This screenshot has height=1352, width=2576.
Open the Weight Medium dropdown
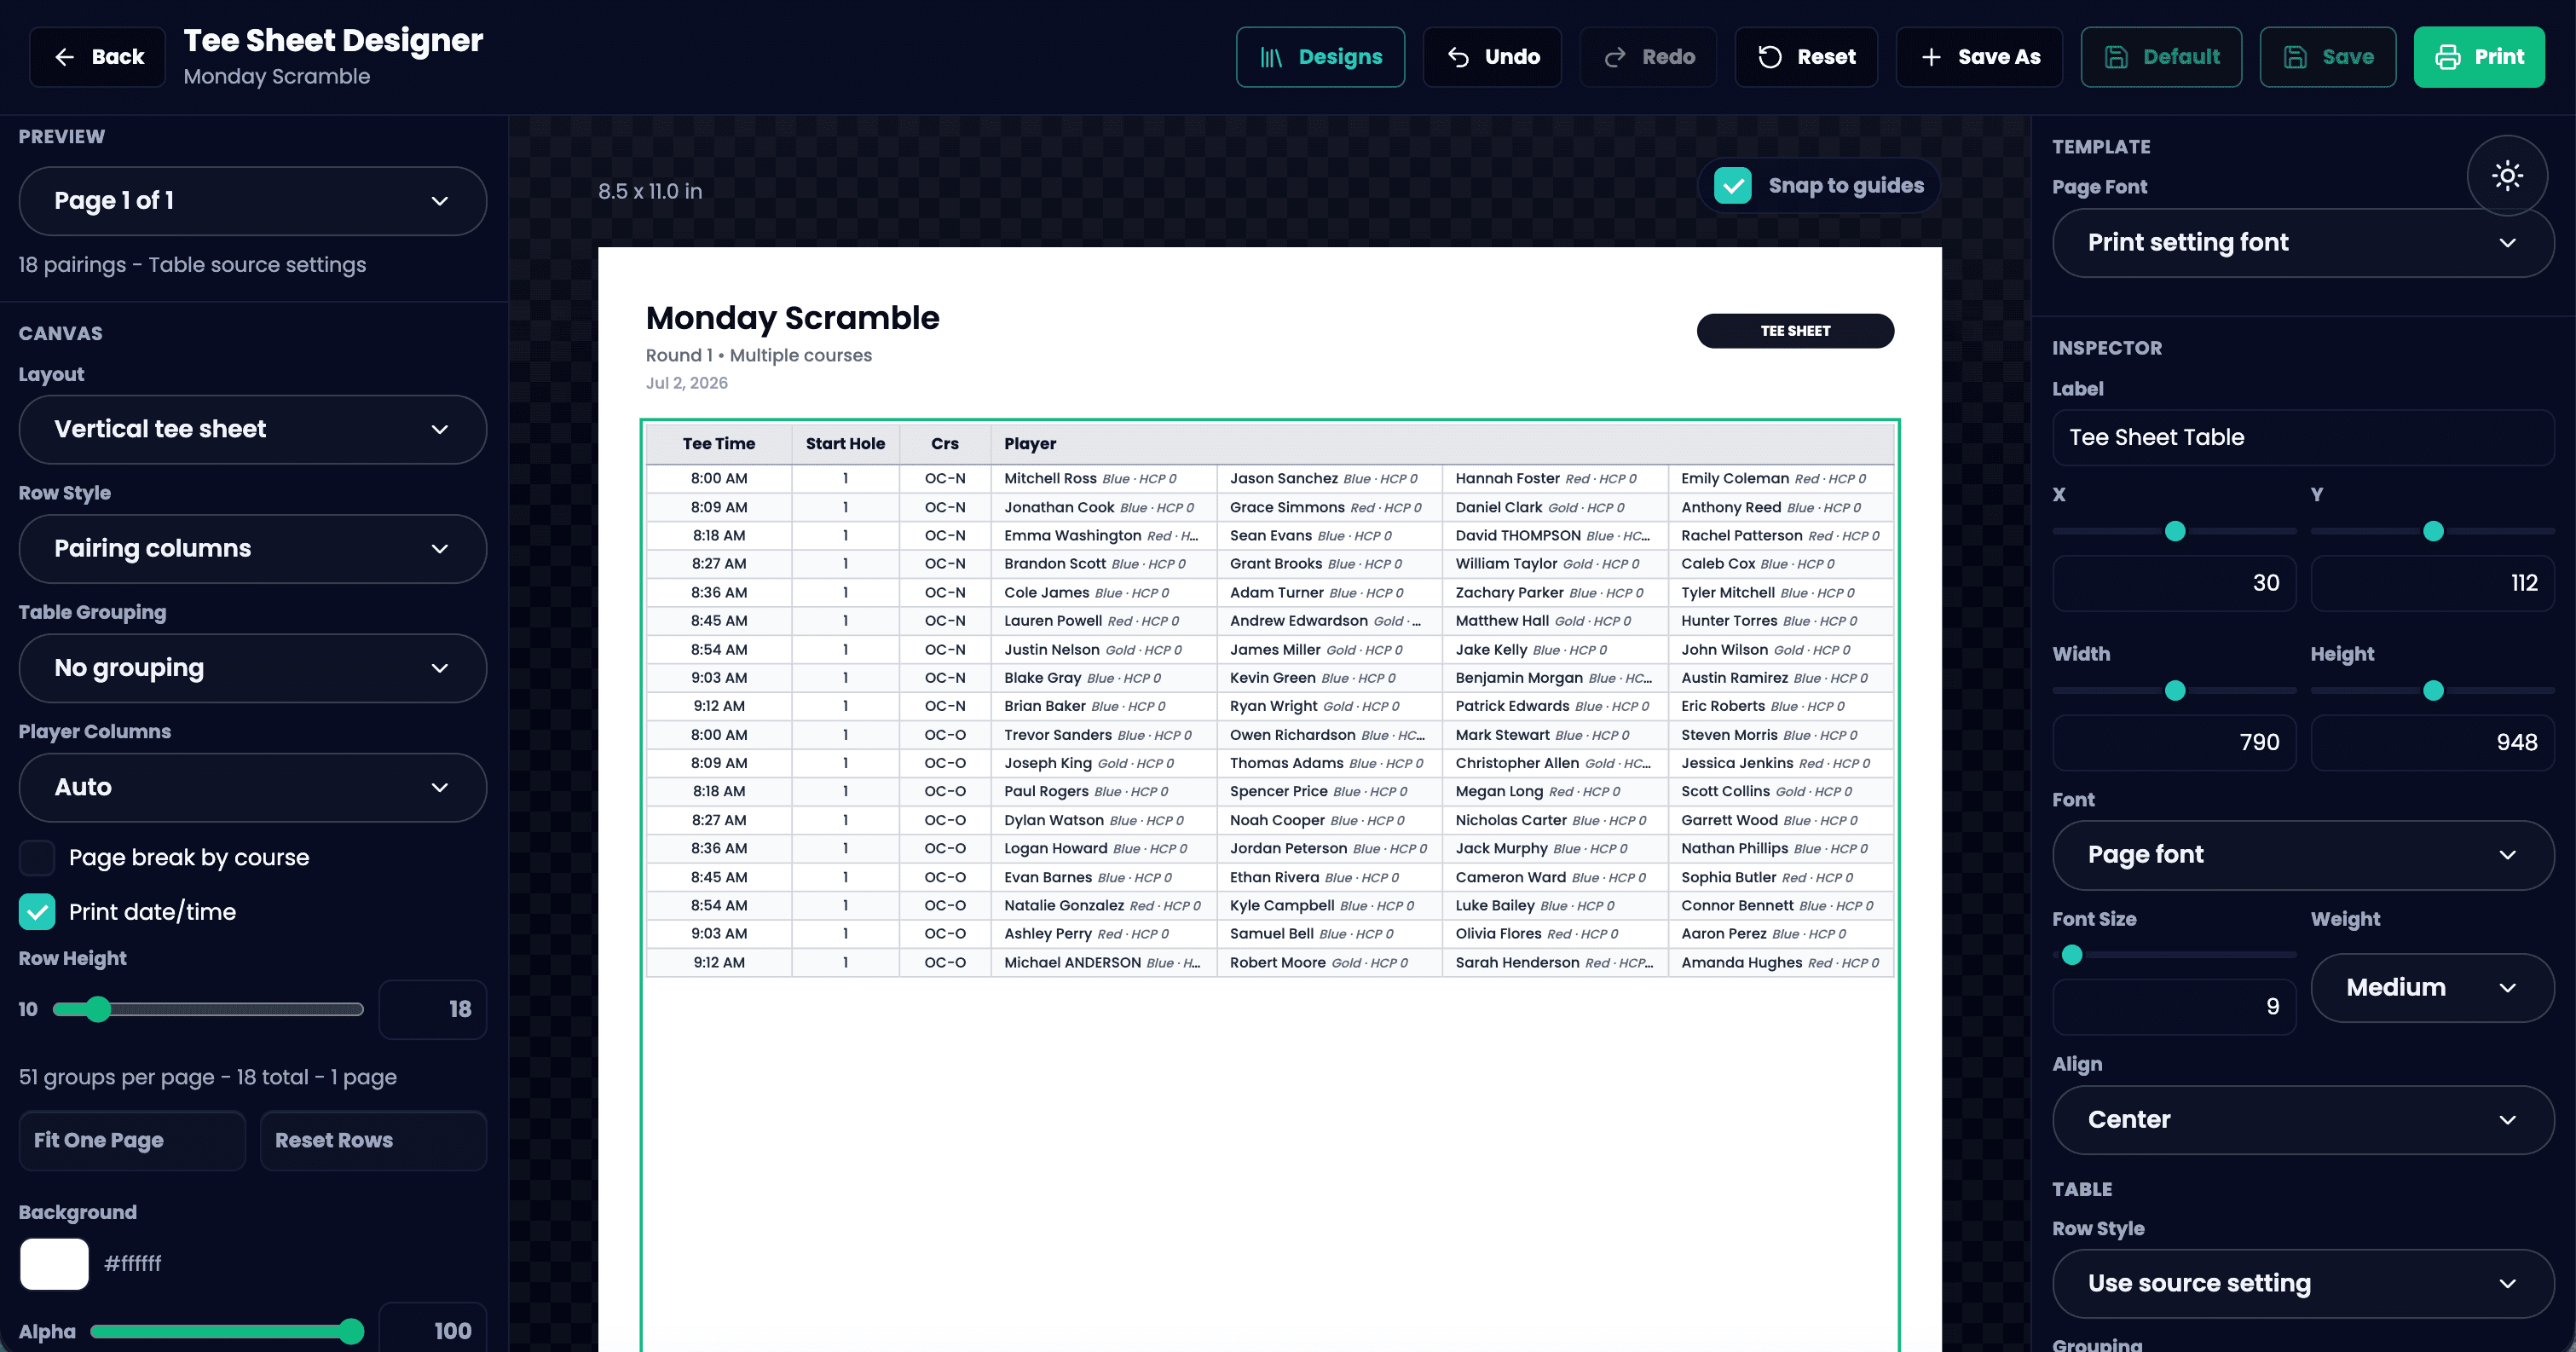2432,988
